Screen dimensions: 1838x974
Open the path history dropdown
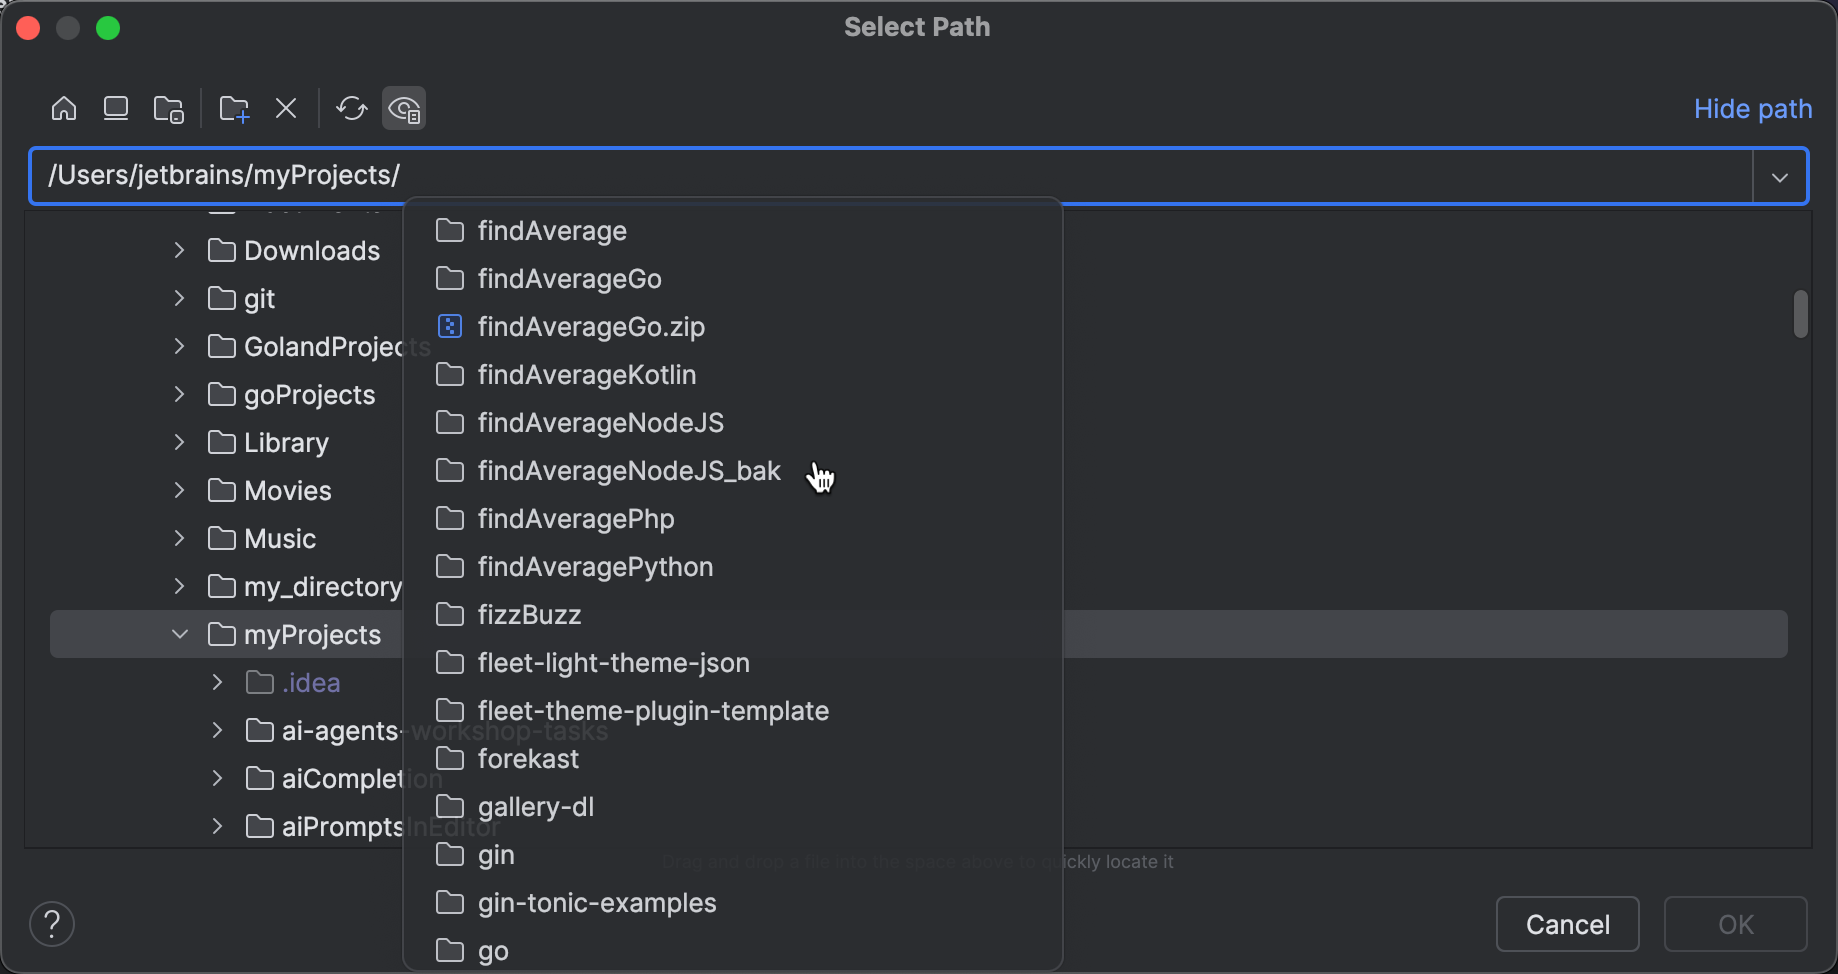tap(1780, 176)
